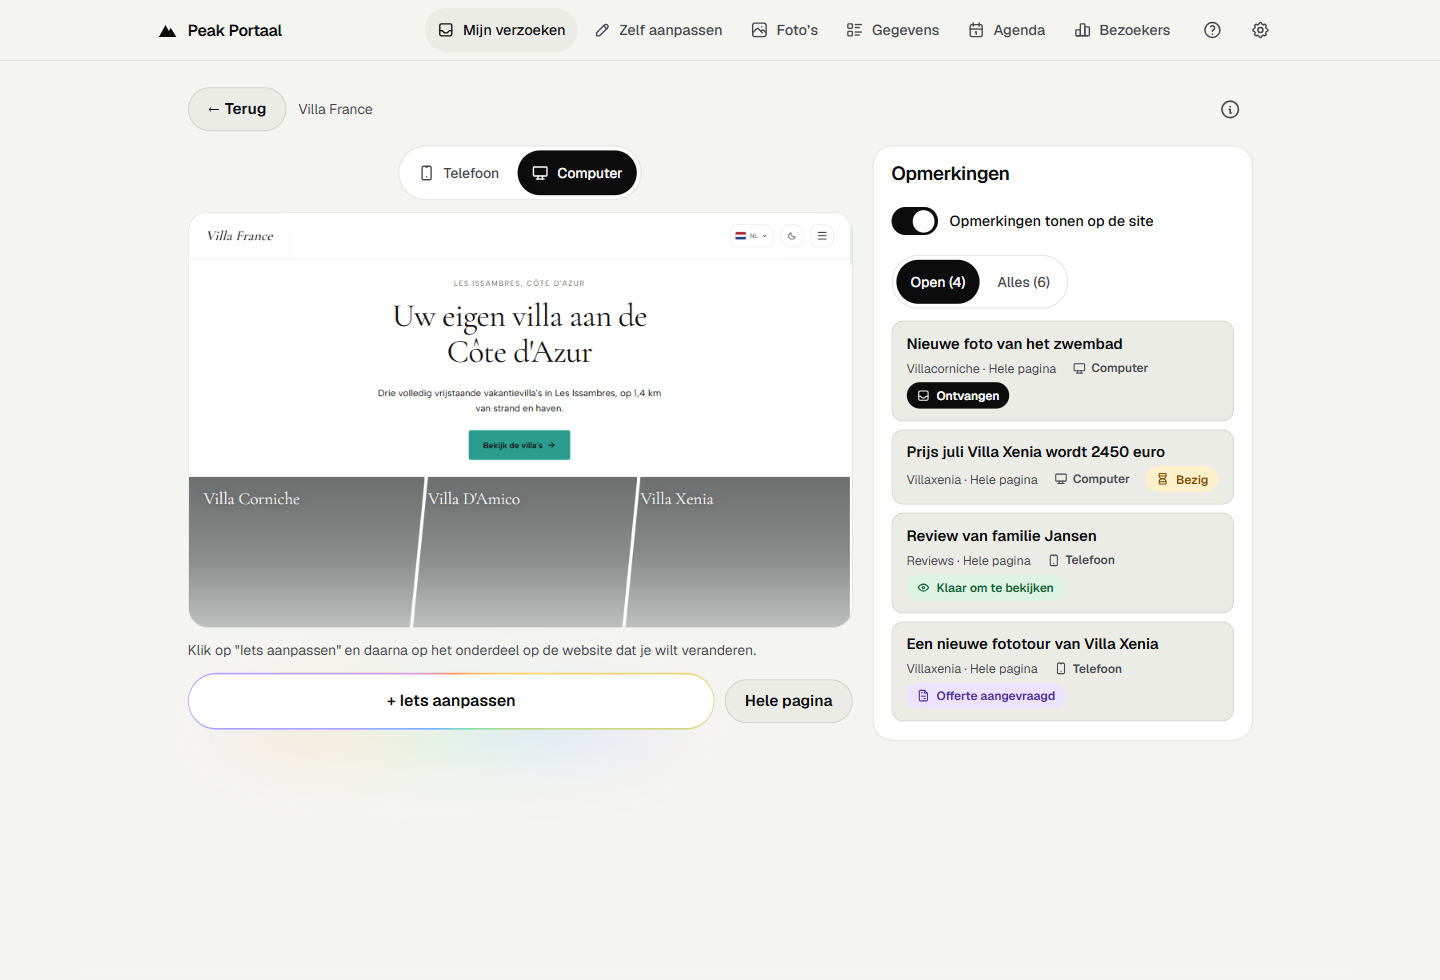Click Bekijk de villa's button in preview

(519, 445)
